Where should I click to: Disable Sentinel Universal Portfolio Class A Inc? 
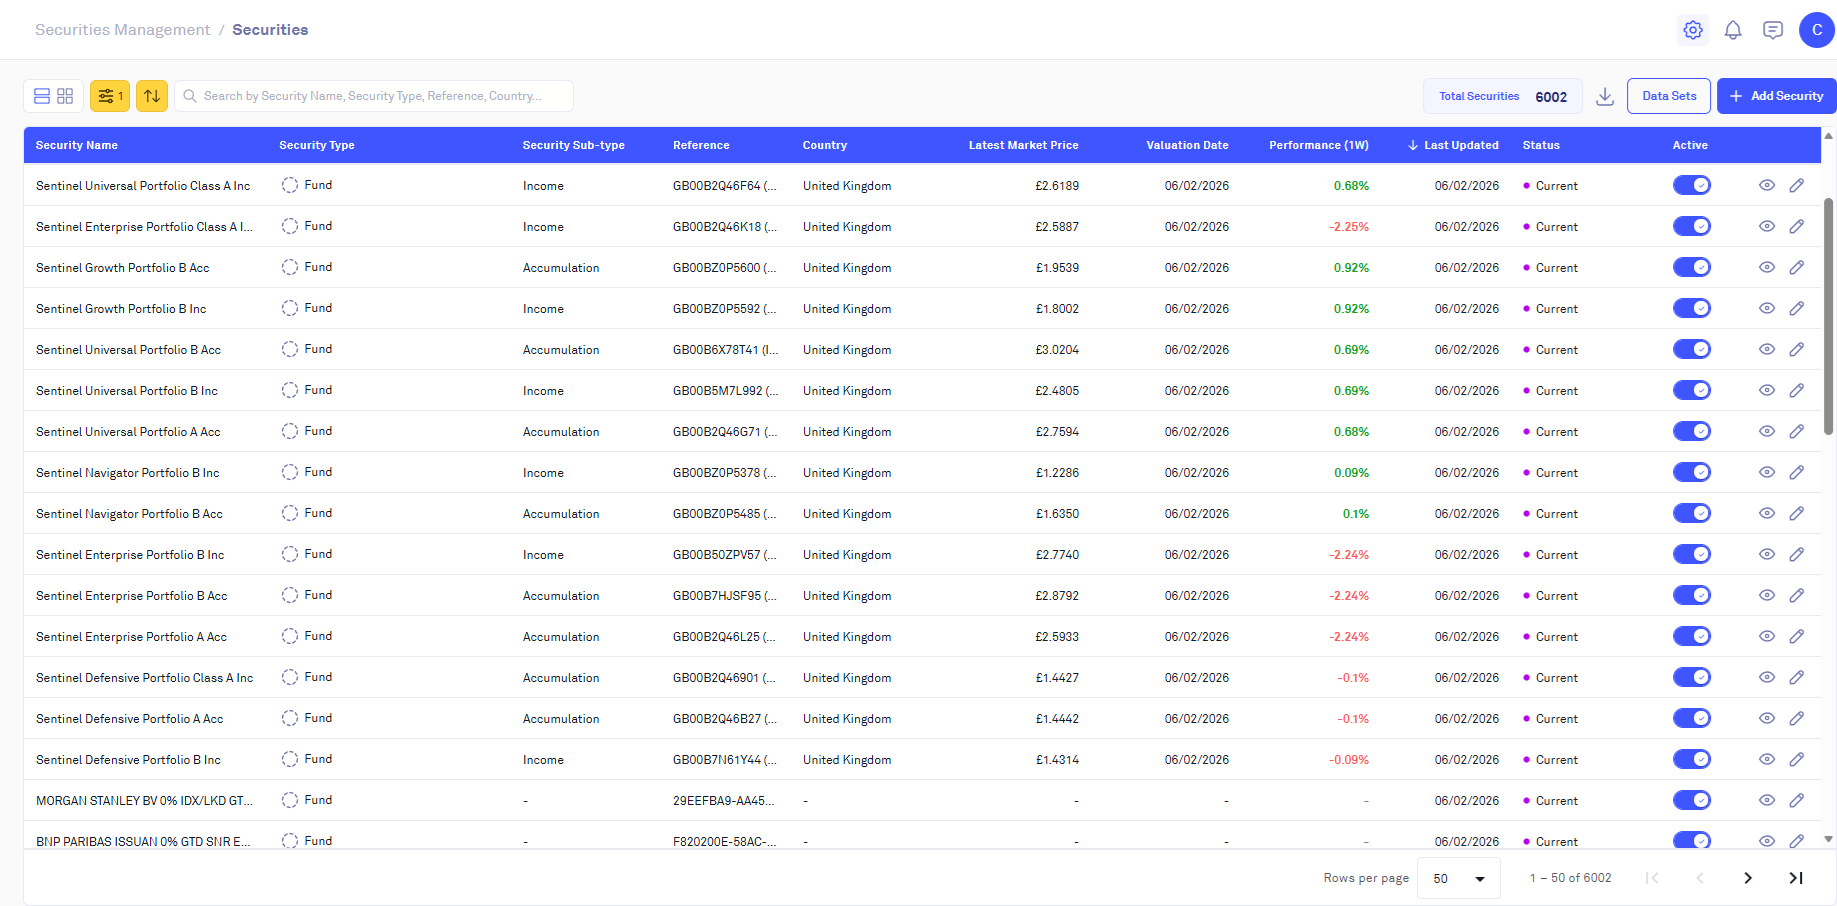click(x=1692, y=185)
